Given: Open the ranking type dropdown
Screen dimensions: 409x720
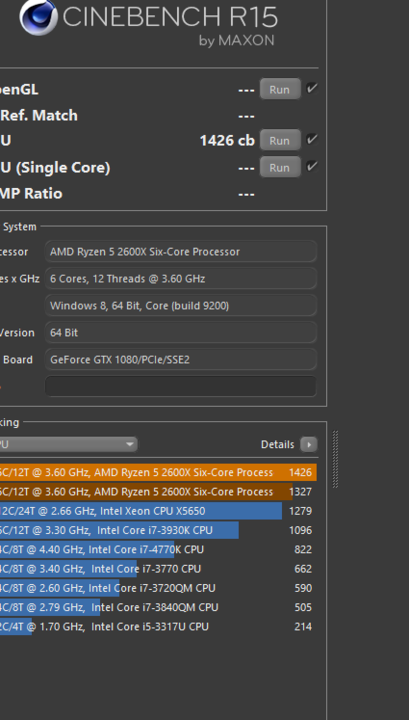Looking at the screenshot, I should (x=68, y=444).
